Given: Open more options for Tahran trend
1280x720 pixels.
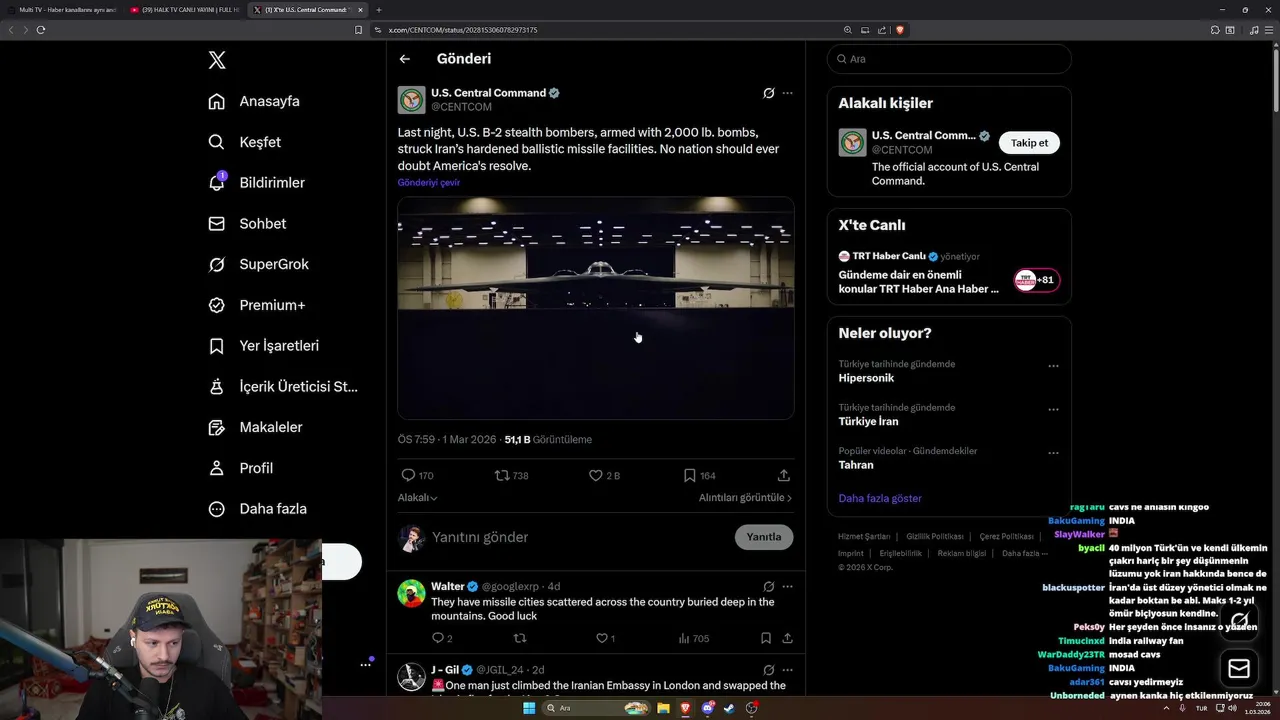Looking at the screenshot, I should (1053, 452).
